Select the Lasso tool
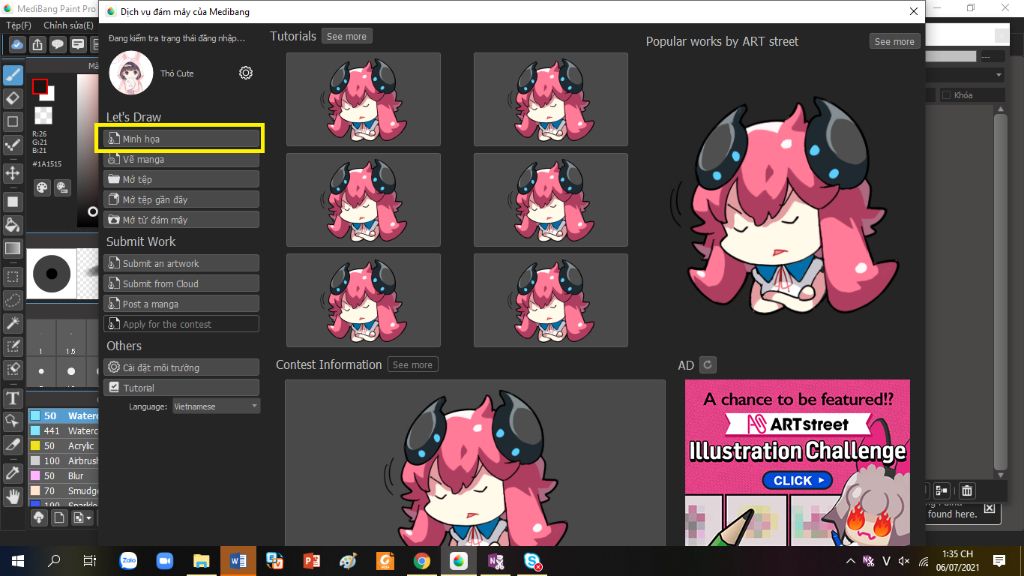 point(12,300)
